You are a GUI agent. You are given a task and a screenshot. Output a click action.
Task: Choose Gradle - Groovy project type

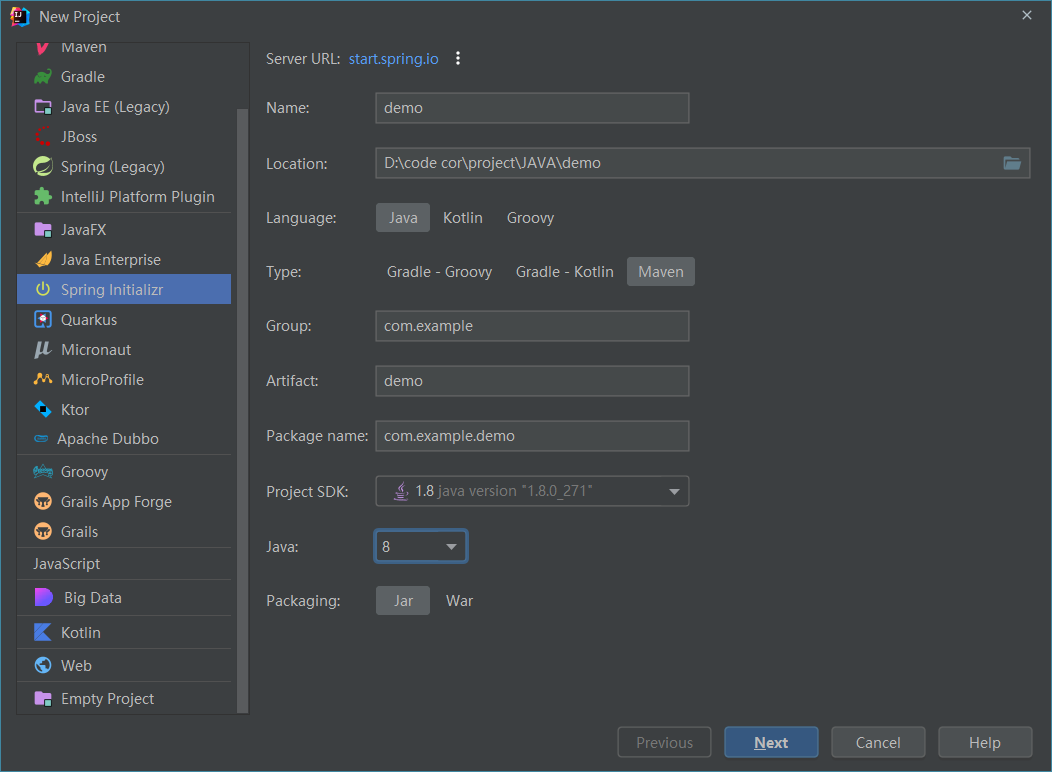pos(439,272)
